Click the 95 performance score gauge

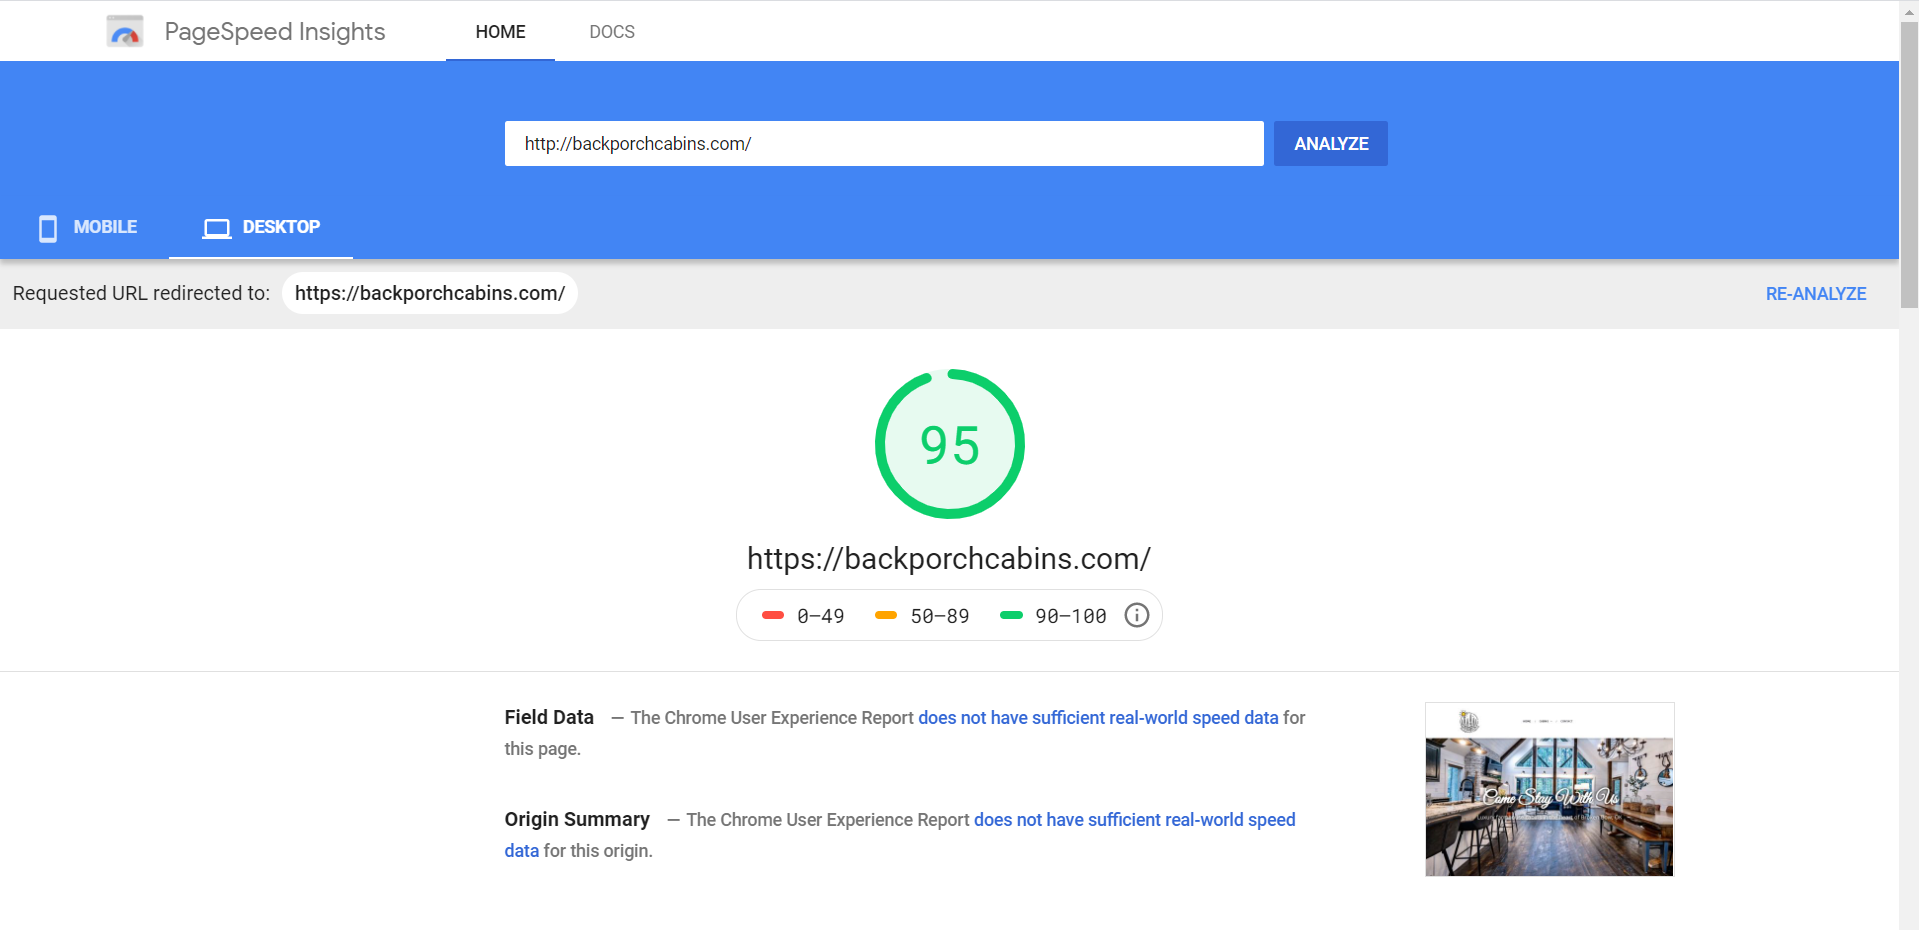point(949,444)
